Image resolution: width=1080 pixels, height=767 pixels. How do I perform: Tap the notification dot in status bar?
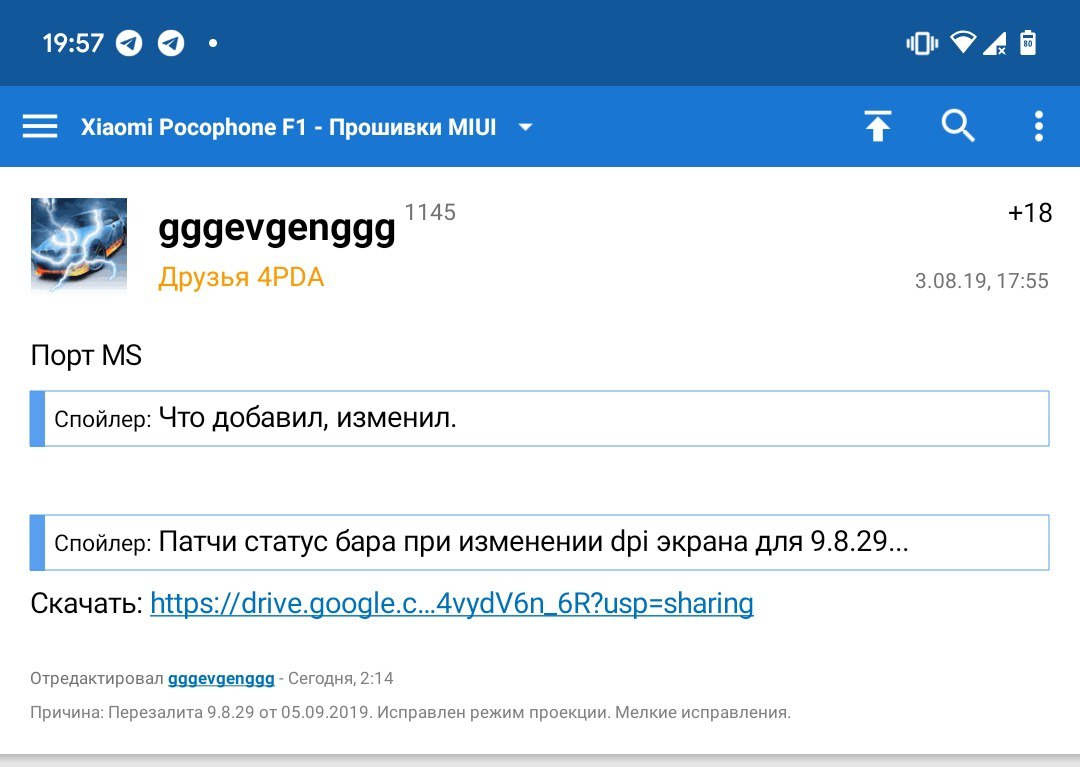[214, 43]
